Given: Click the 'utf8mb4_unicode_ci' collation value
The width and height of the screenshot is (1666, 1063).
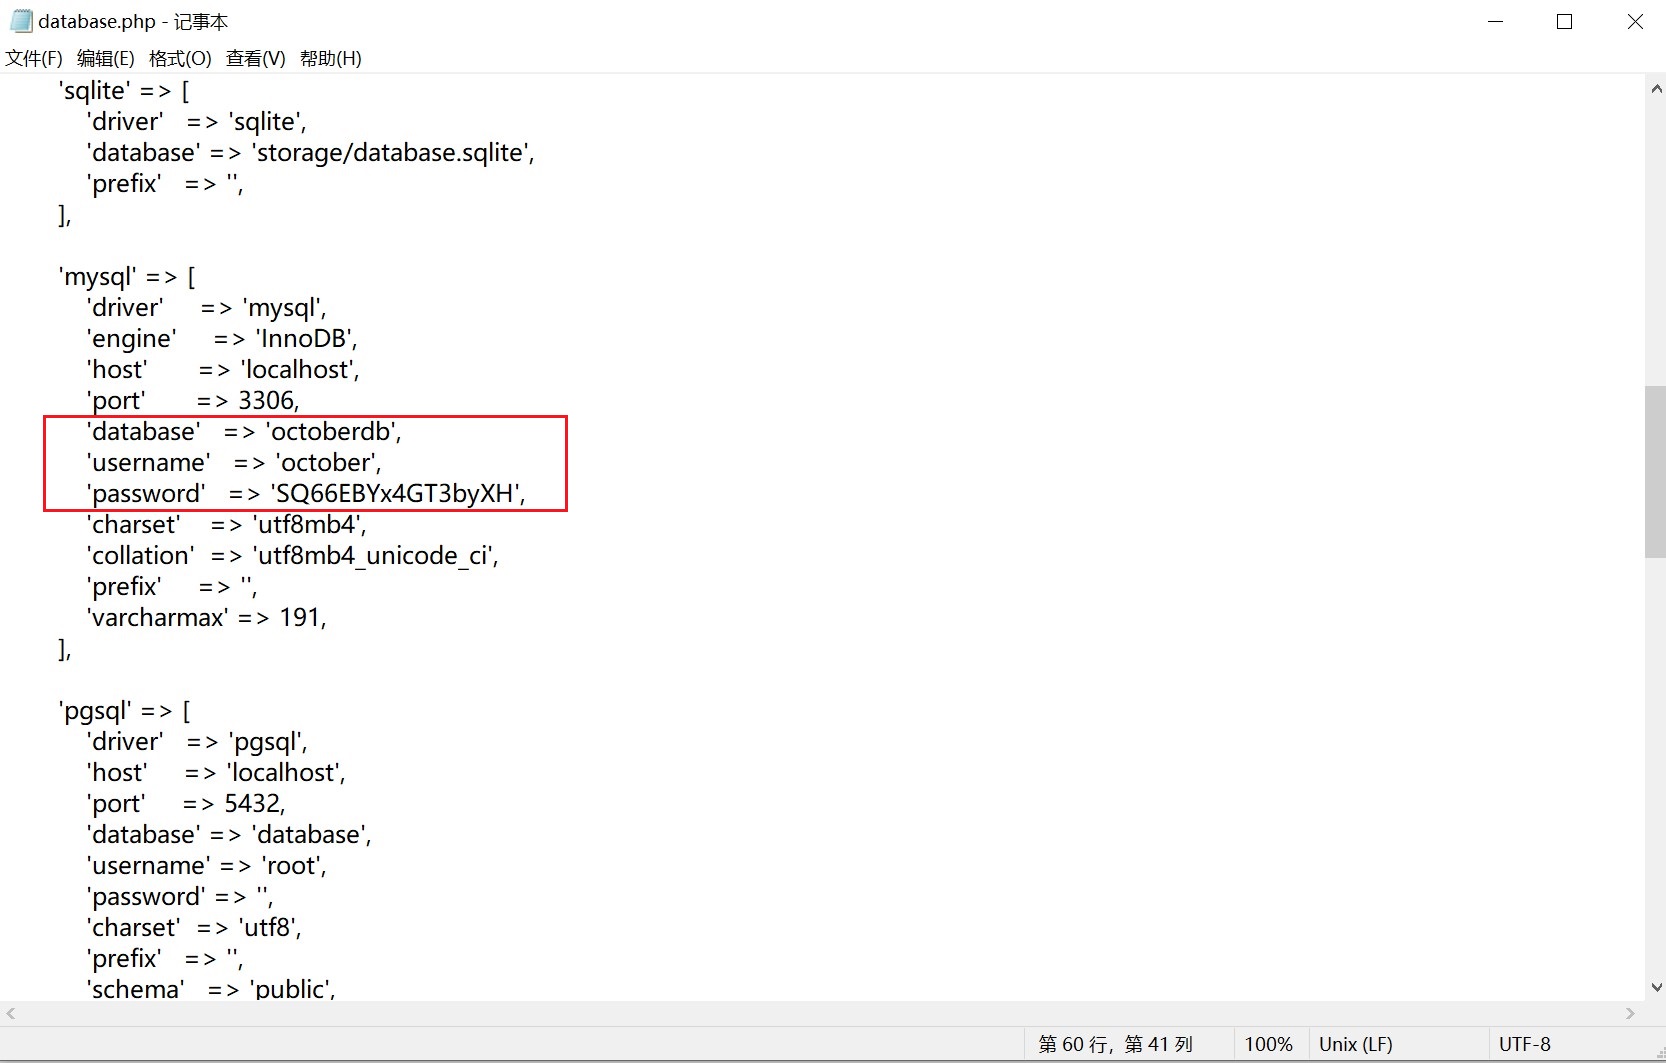Looking at the screenshot, I should pos(375,555).
